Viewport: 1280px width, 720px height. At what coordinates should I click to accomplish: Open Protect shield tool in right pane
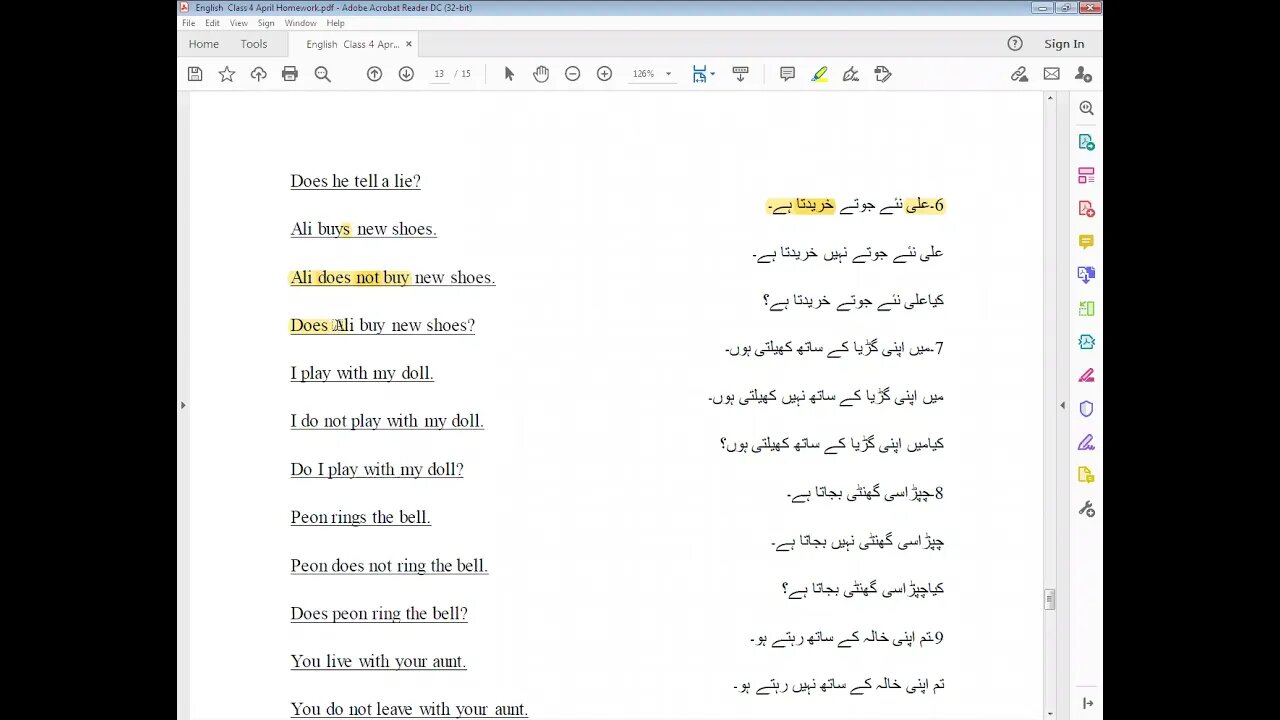pos(1087,409)
